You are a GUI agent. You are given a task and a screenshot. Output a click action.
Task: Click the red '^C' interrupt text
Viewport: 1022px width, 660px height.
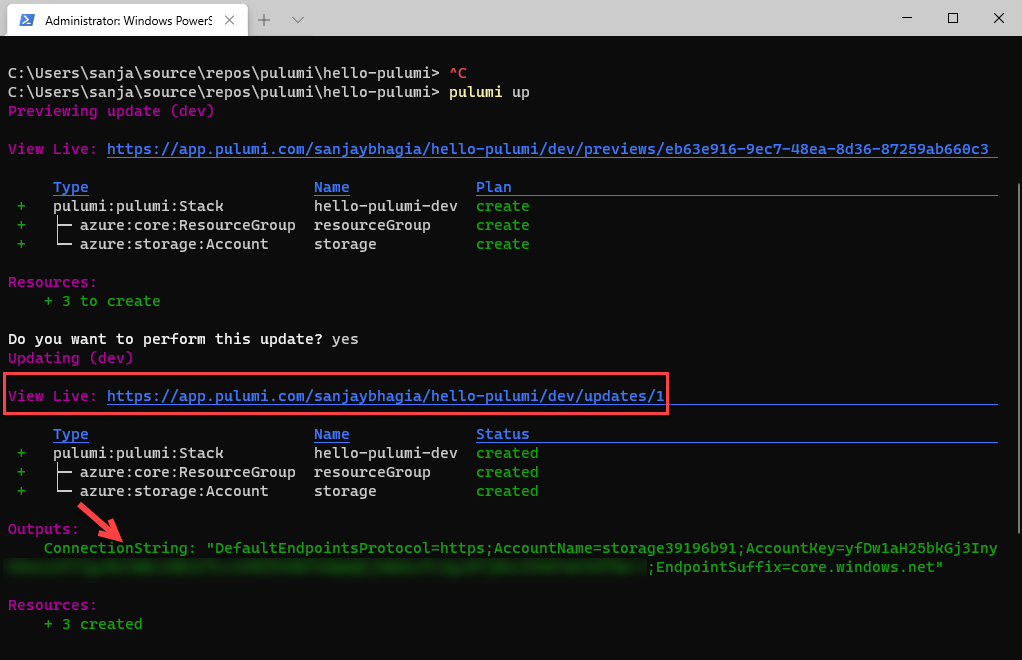pos(458,73)
